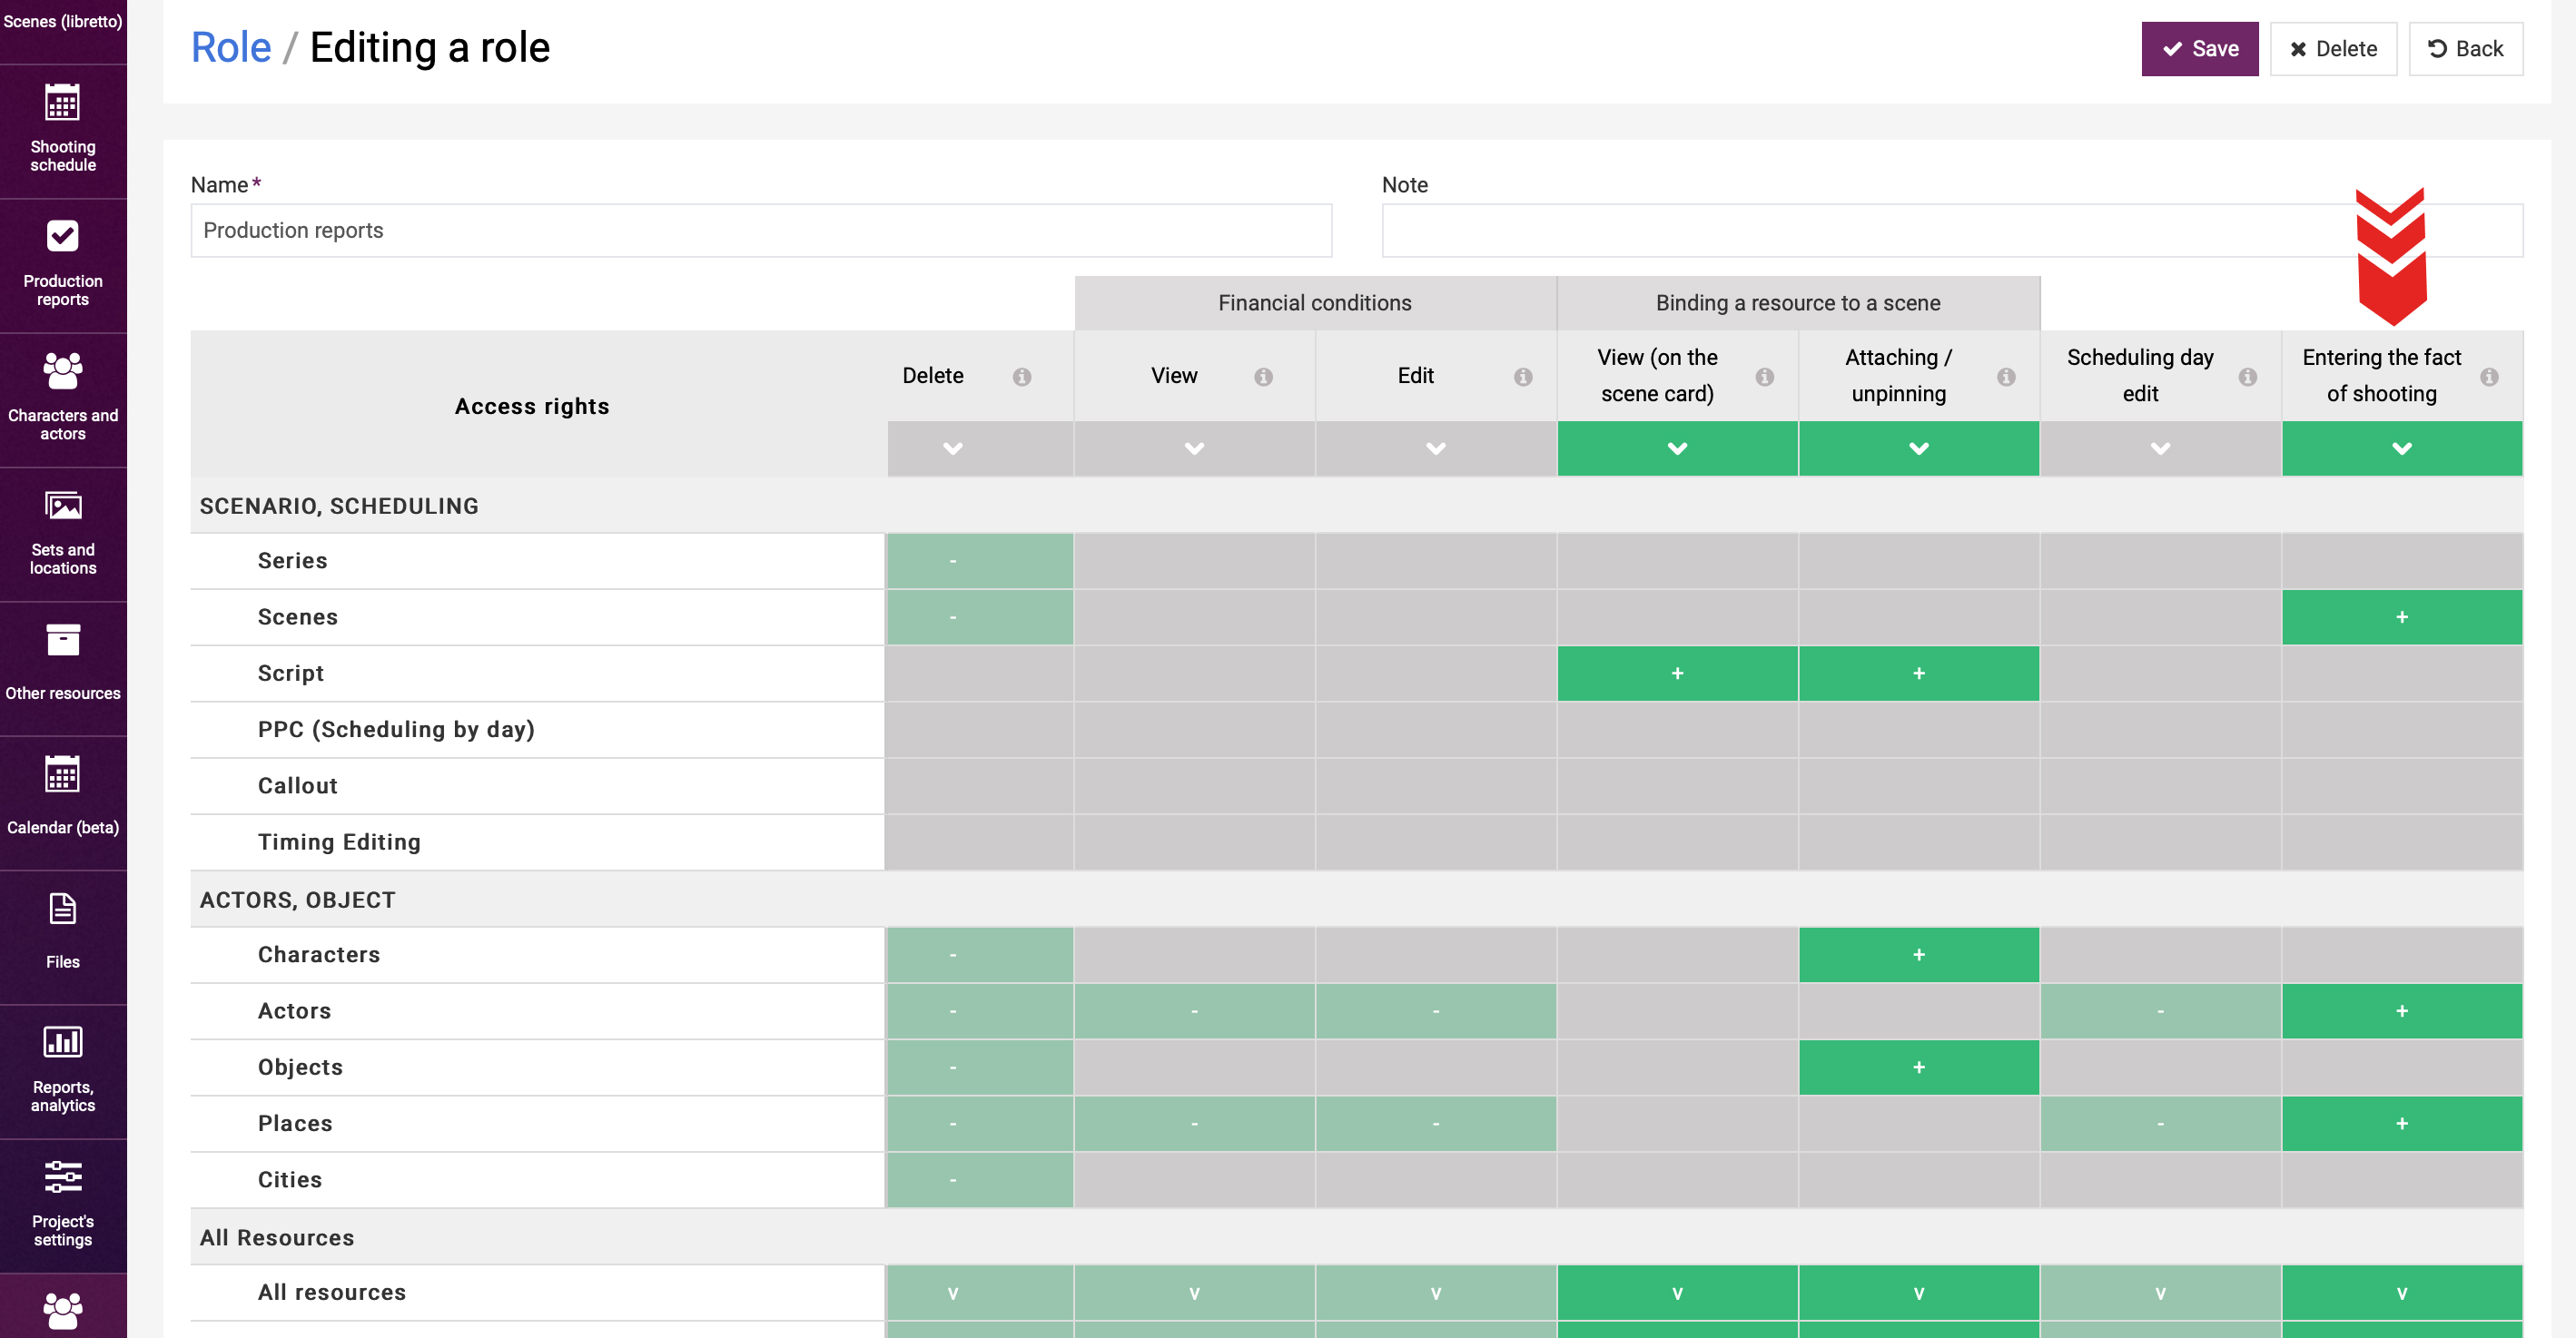Click SCENARIO, SCHEDULING section header
Screen dimensions: 2576x1338
point(339,506)
